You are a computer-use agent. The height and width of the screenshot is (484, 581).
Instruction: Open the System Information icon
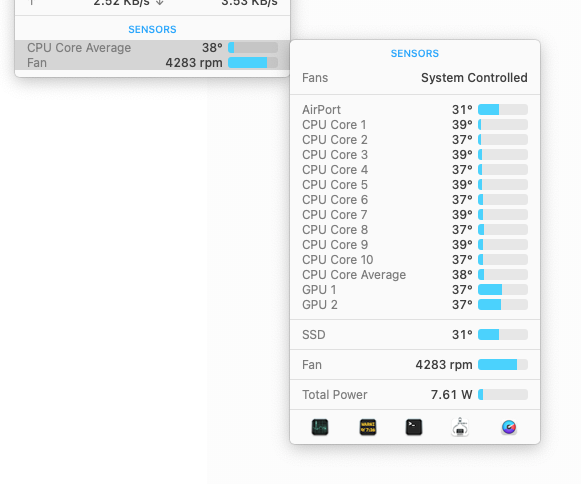coord(460,427)
